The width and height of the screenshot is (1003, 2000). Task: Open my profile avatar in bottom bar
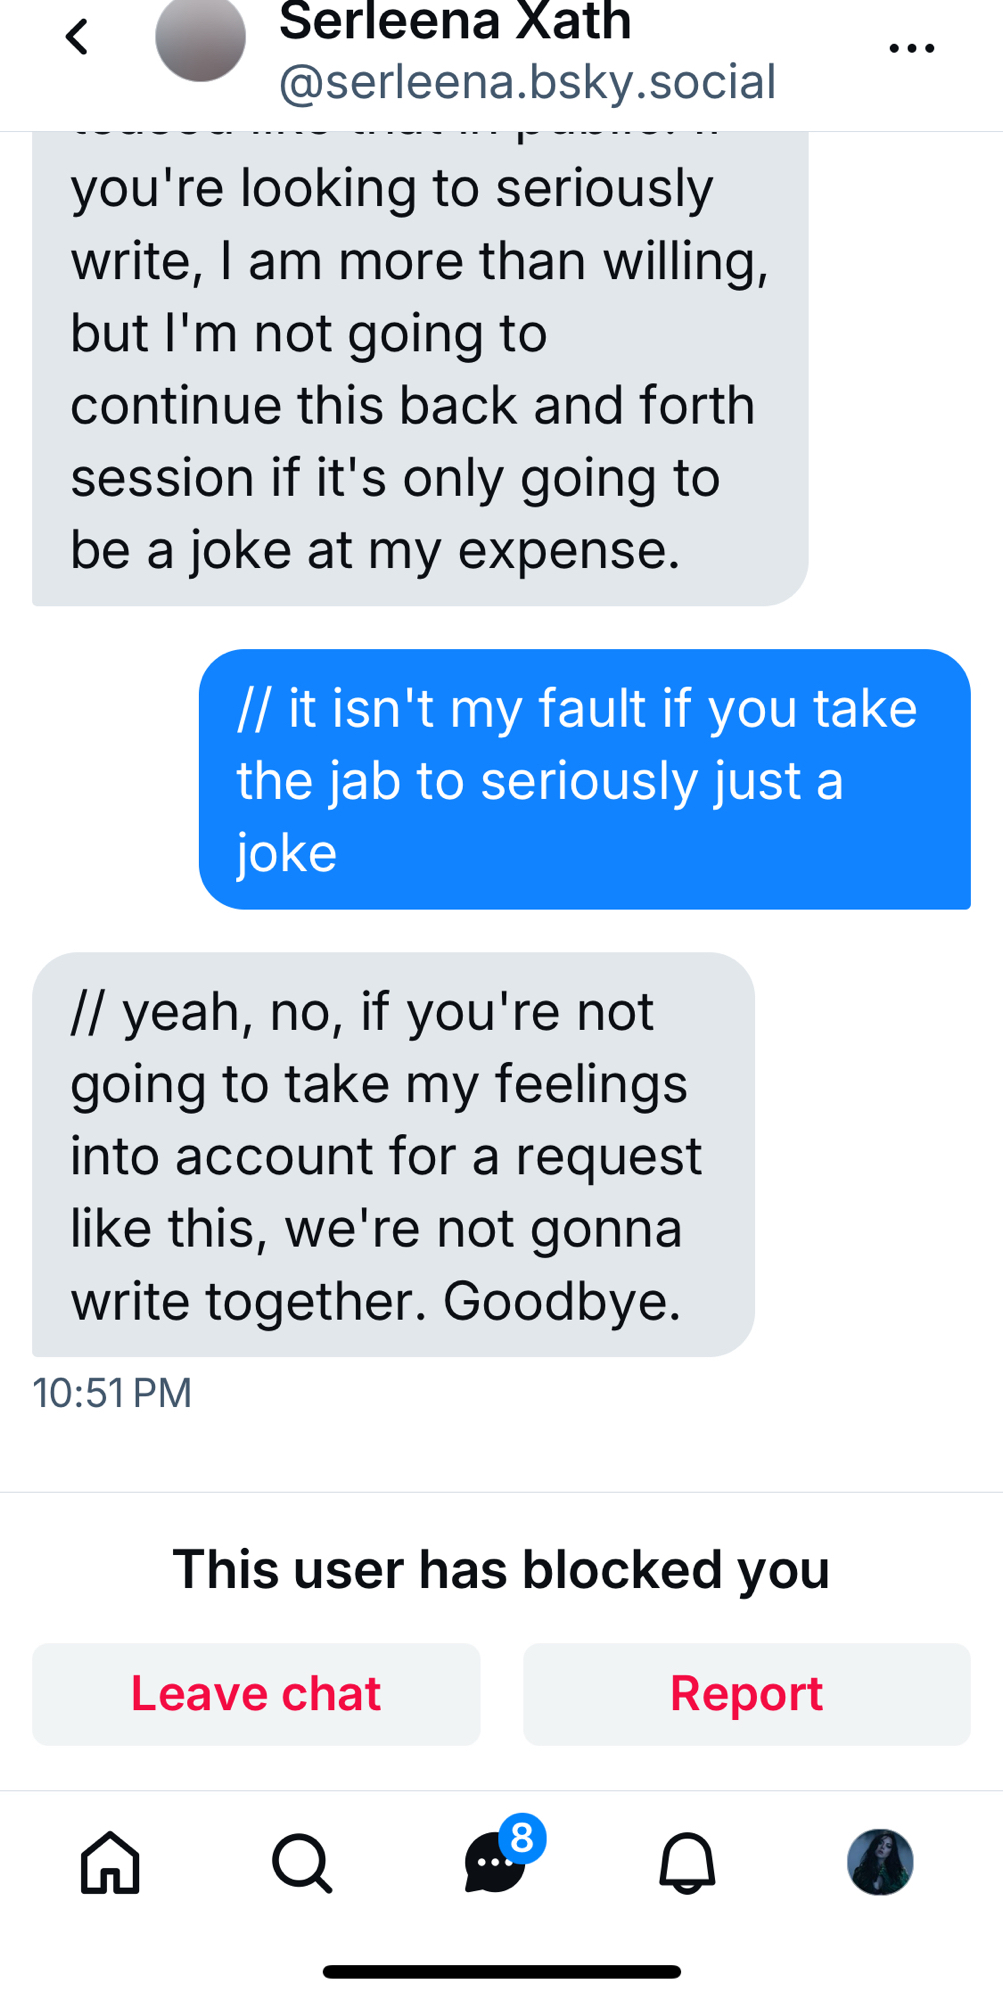[x=880, y=1862]
